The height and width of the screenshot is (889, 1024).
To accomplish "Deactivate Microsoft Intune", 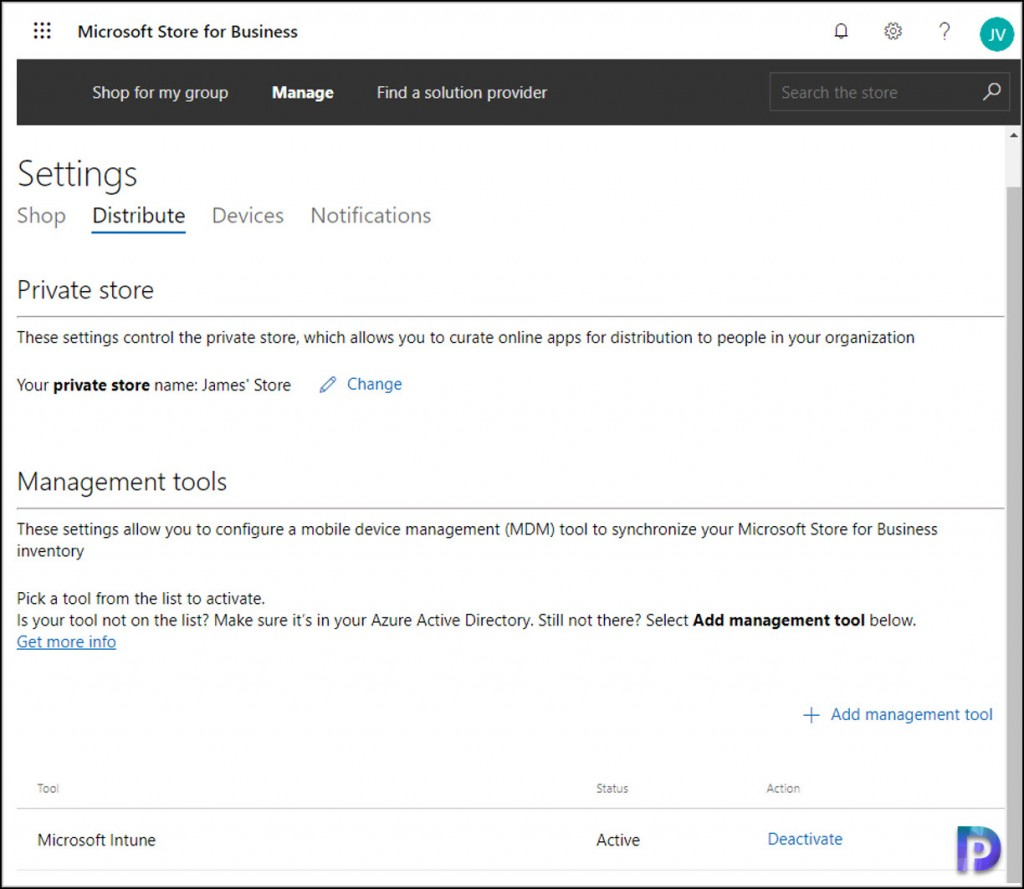I will [x=805, y=839].
